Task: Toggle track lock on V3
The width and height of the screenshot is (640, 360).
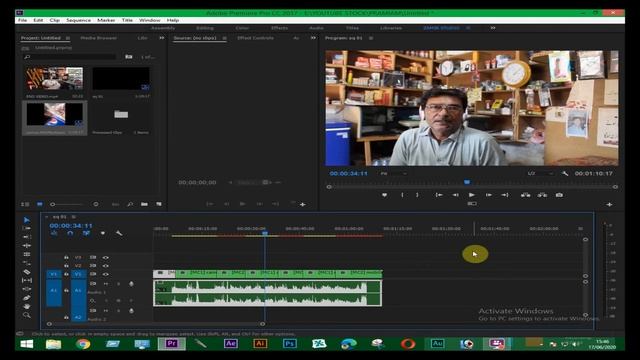Action: [66, 258]
